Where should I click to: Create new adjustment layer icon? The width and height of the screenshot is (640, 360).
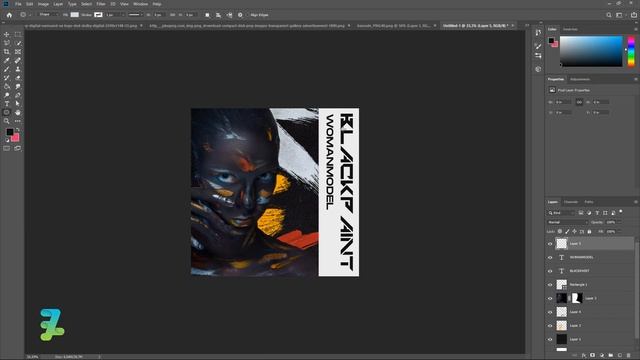(602, 356)
